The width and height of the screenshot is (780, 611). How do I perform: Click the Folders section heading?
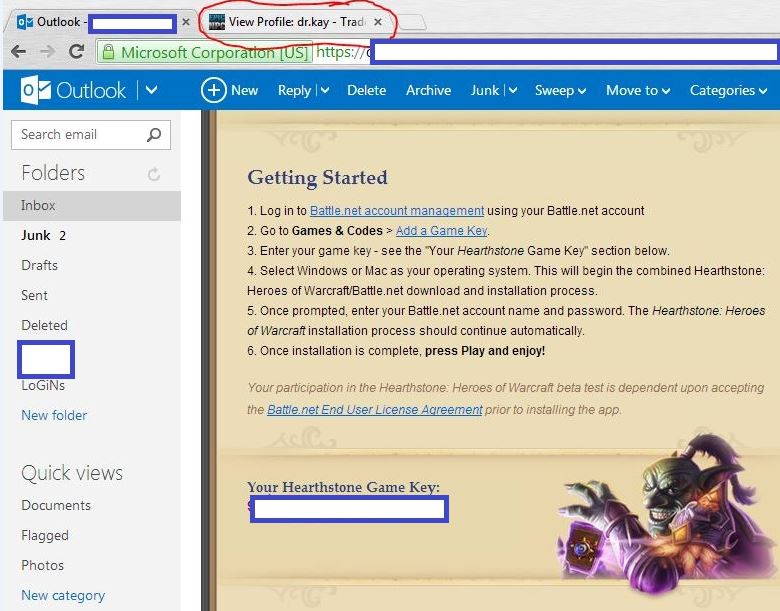click(x=53, y=173)
